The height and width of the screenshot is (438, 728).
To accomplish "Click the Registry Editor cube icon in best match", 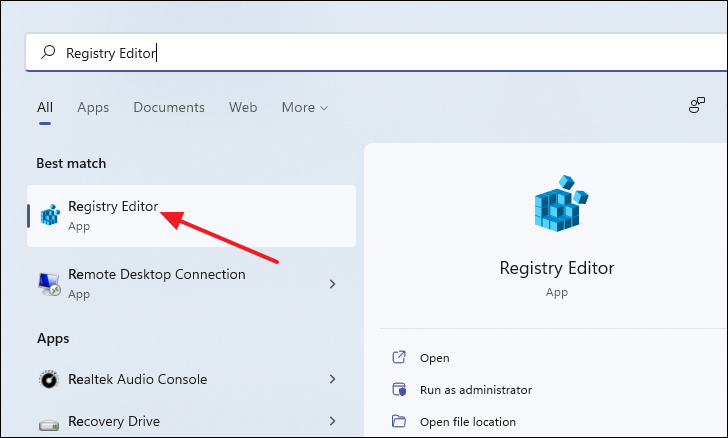I will click(50, 215).
